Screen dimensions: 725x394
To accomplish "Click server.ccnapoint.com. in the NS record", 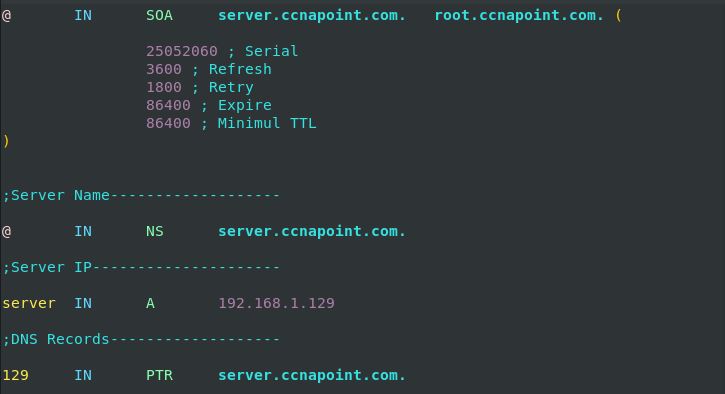I will coord(312,231).
